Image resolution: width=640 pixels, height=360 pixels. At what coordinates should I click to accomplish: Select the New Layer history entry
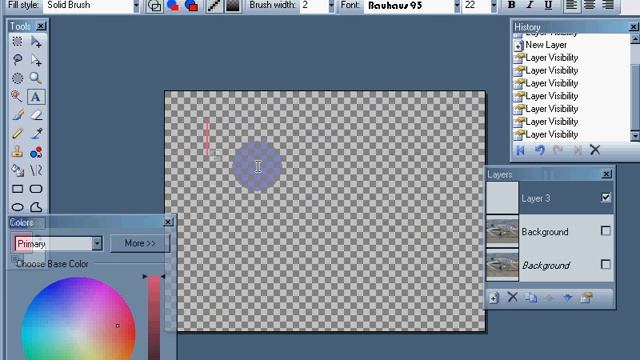(x=546, y=45)
